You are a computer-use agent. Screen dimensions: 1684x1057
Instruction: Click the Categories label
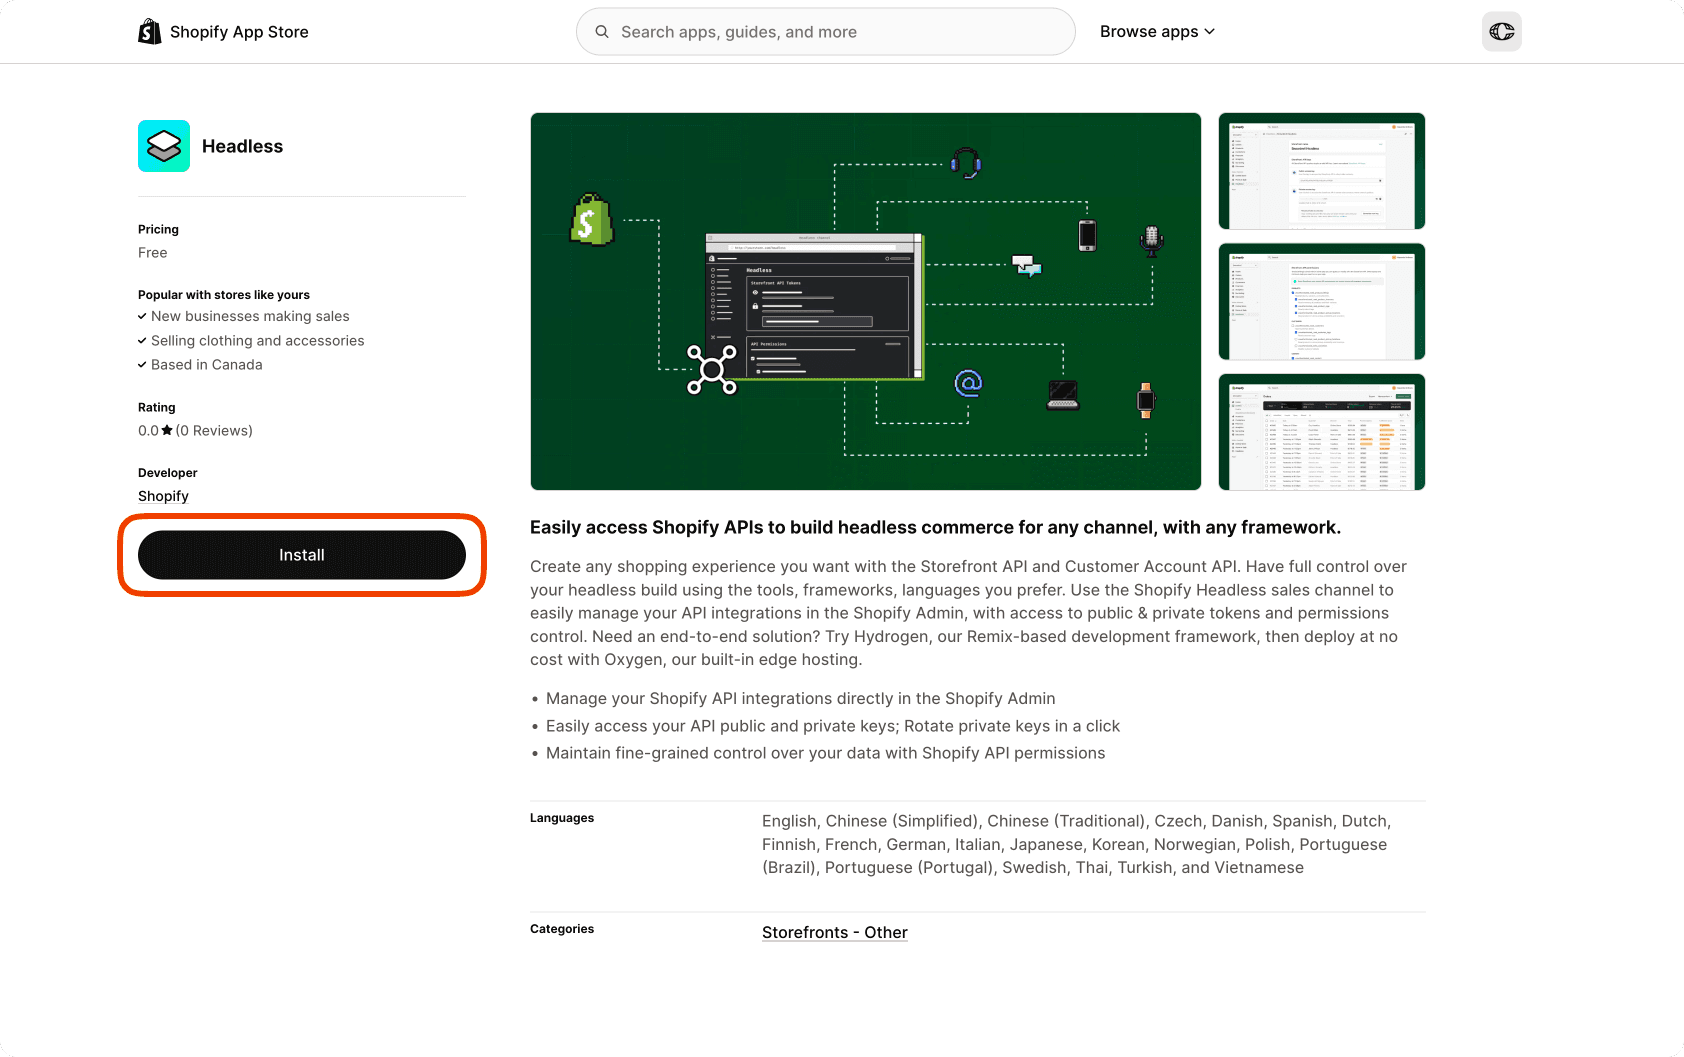coord(562,929)
